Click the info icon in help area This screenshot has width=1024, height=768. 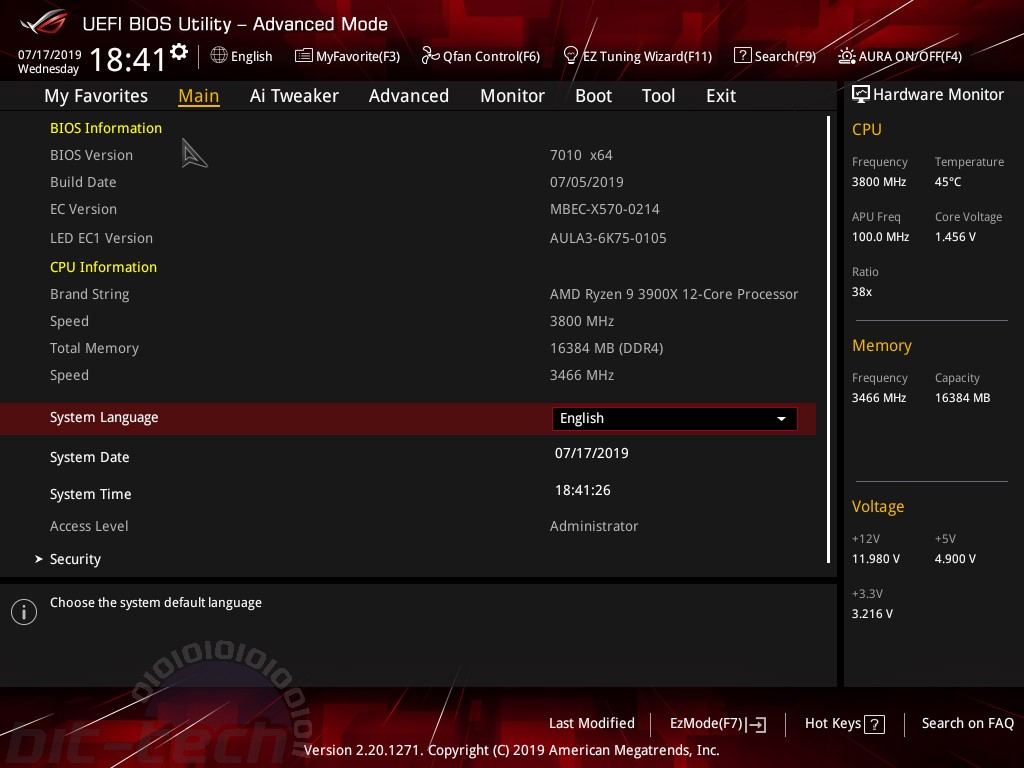(x=24, y=612)
